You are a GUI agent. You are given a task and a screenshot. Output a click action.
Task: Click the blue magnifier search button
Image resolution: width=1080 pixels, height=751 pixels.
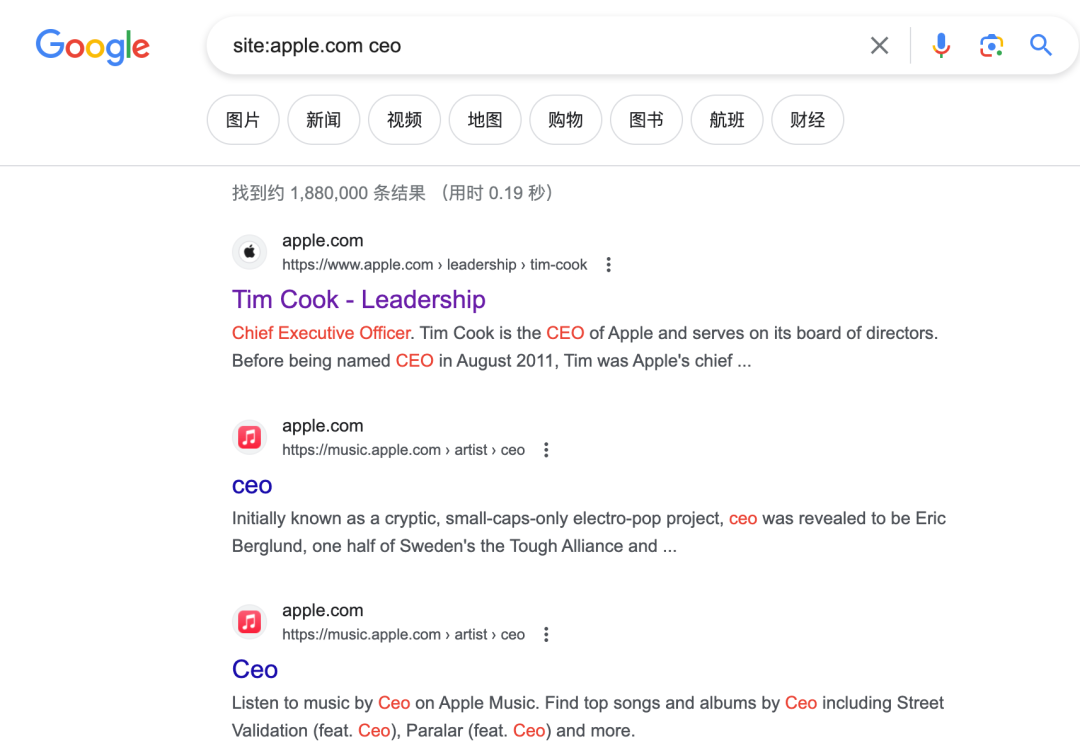1041,46
